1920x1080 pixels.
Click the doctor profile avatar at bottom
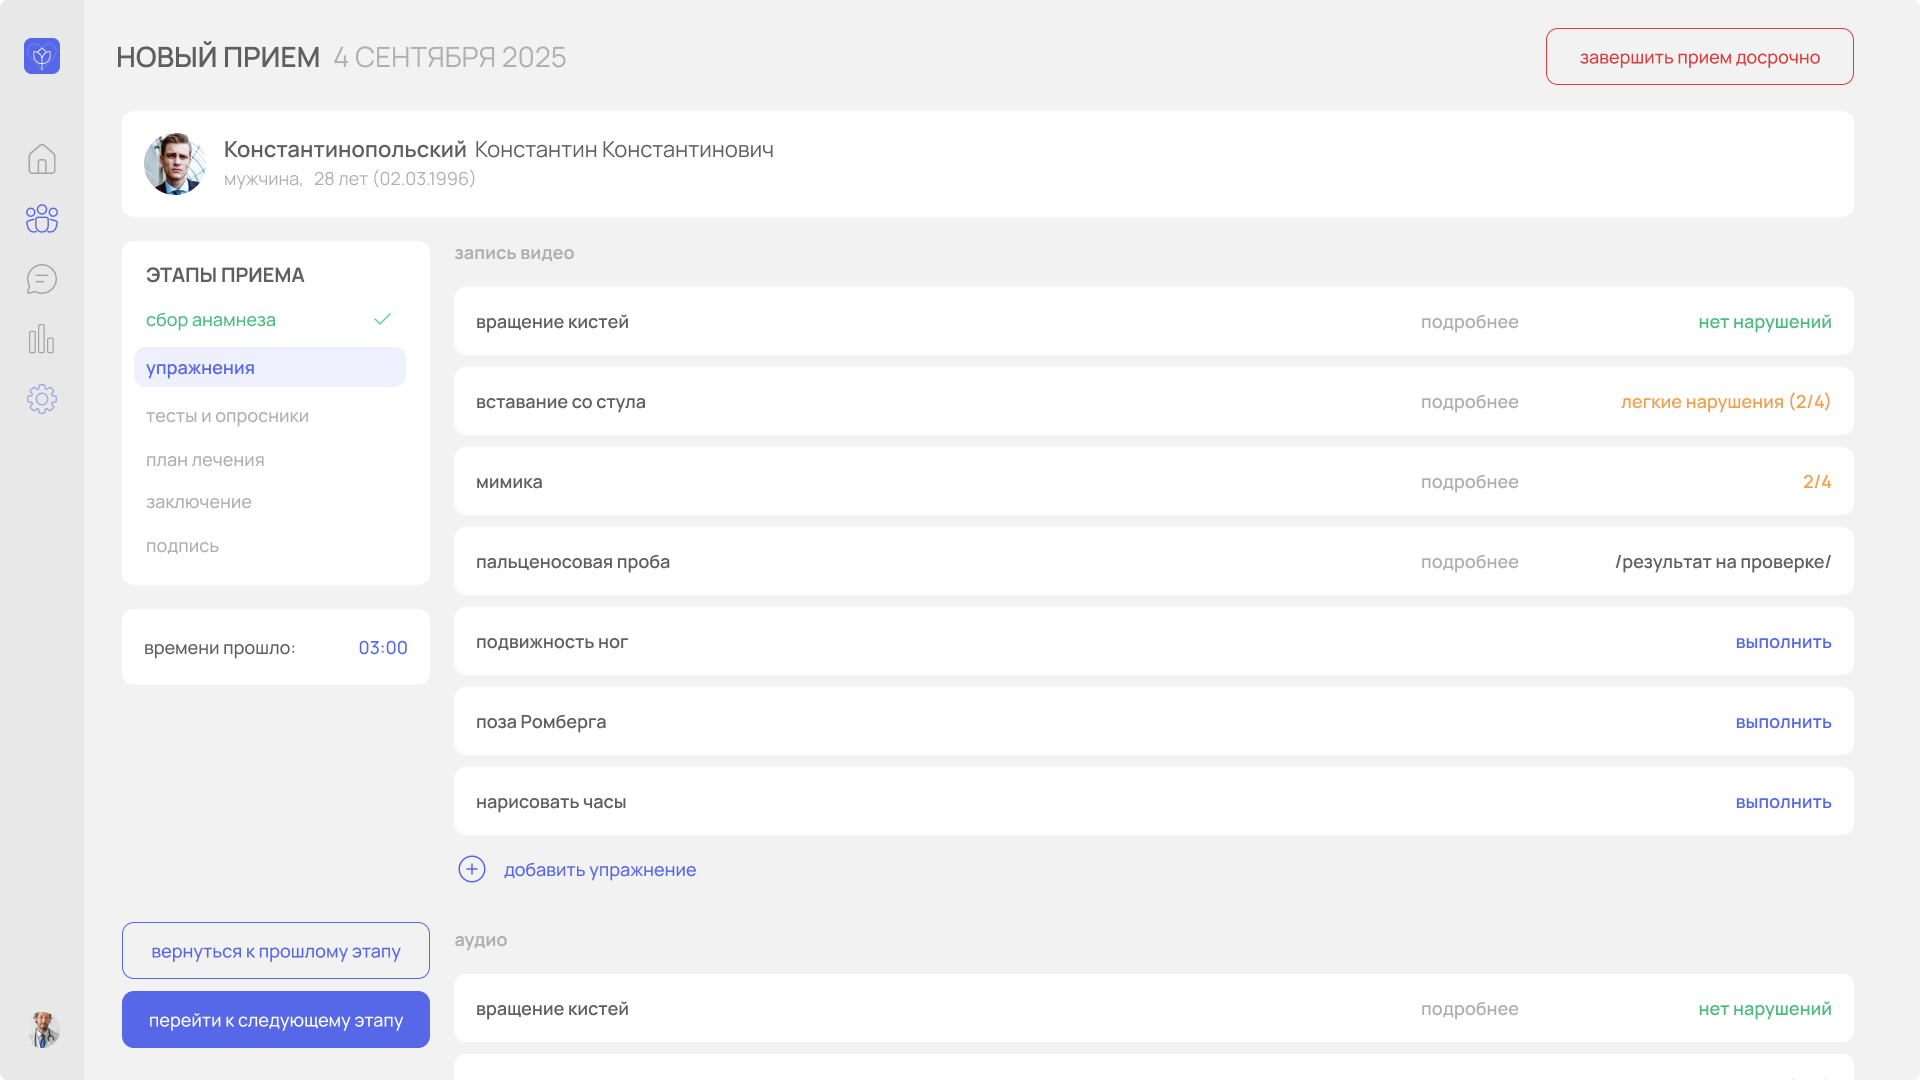tap(42, 1029)
